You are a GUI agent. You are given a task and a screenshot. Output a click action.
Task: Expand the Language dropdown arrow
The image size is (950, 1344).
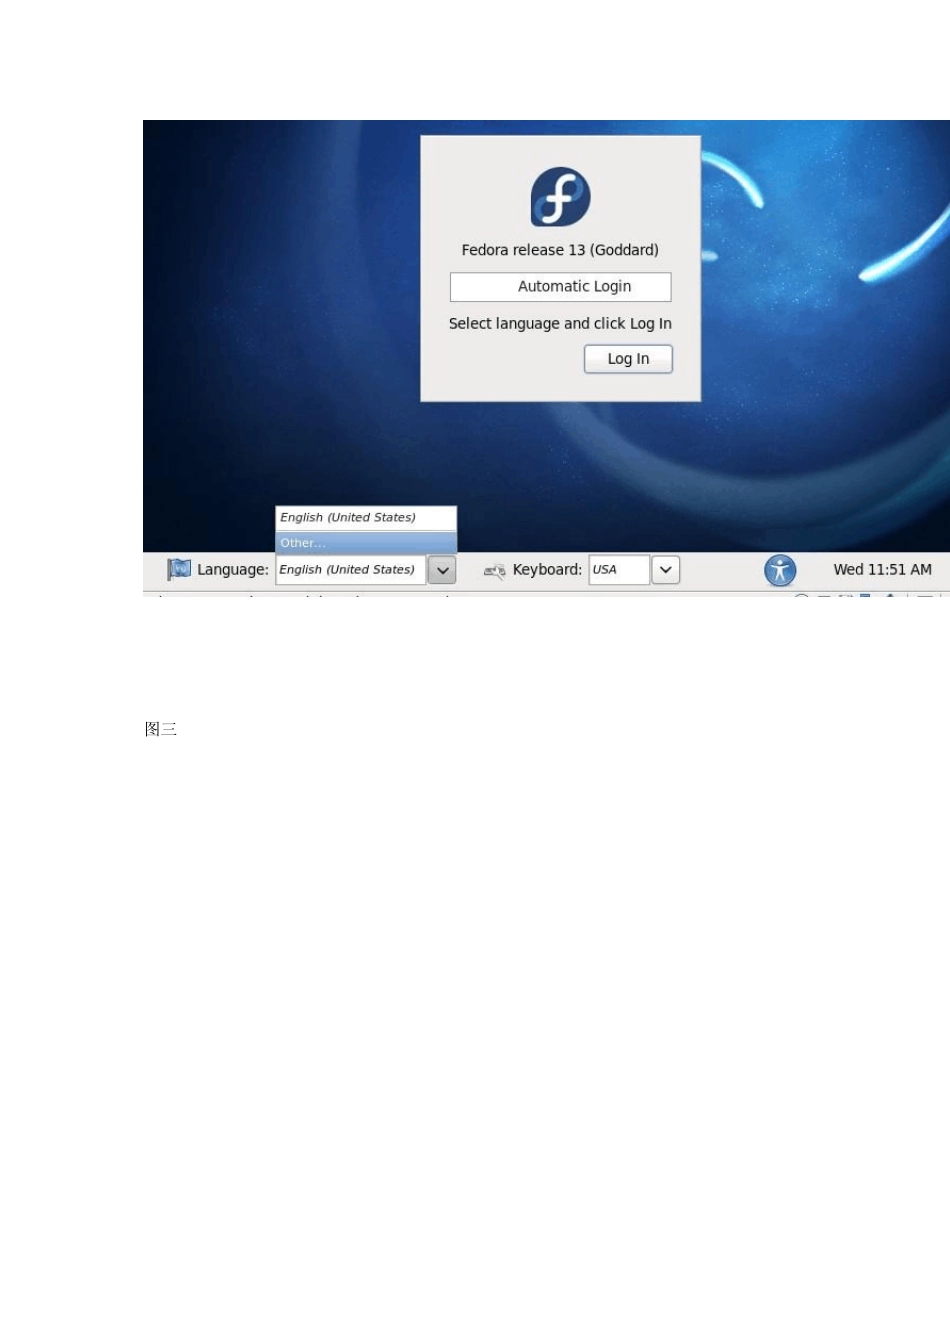coord(442,570)
